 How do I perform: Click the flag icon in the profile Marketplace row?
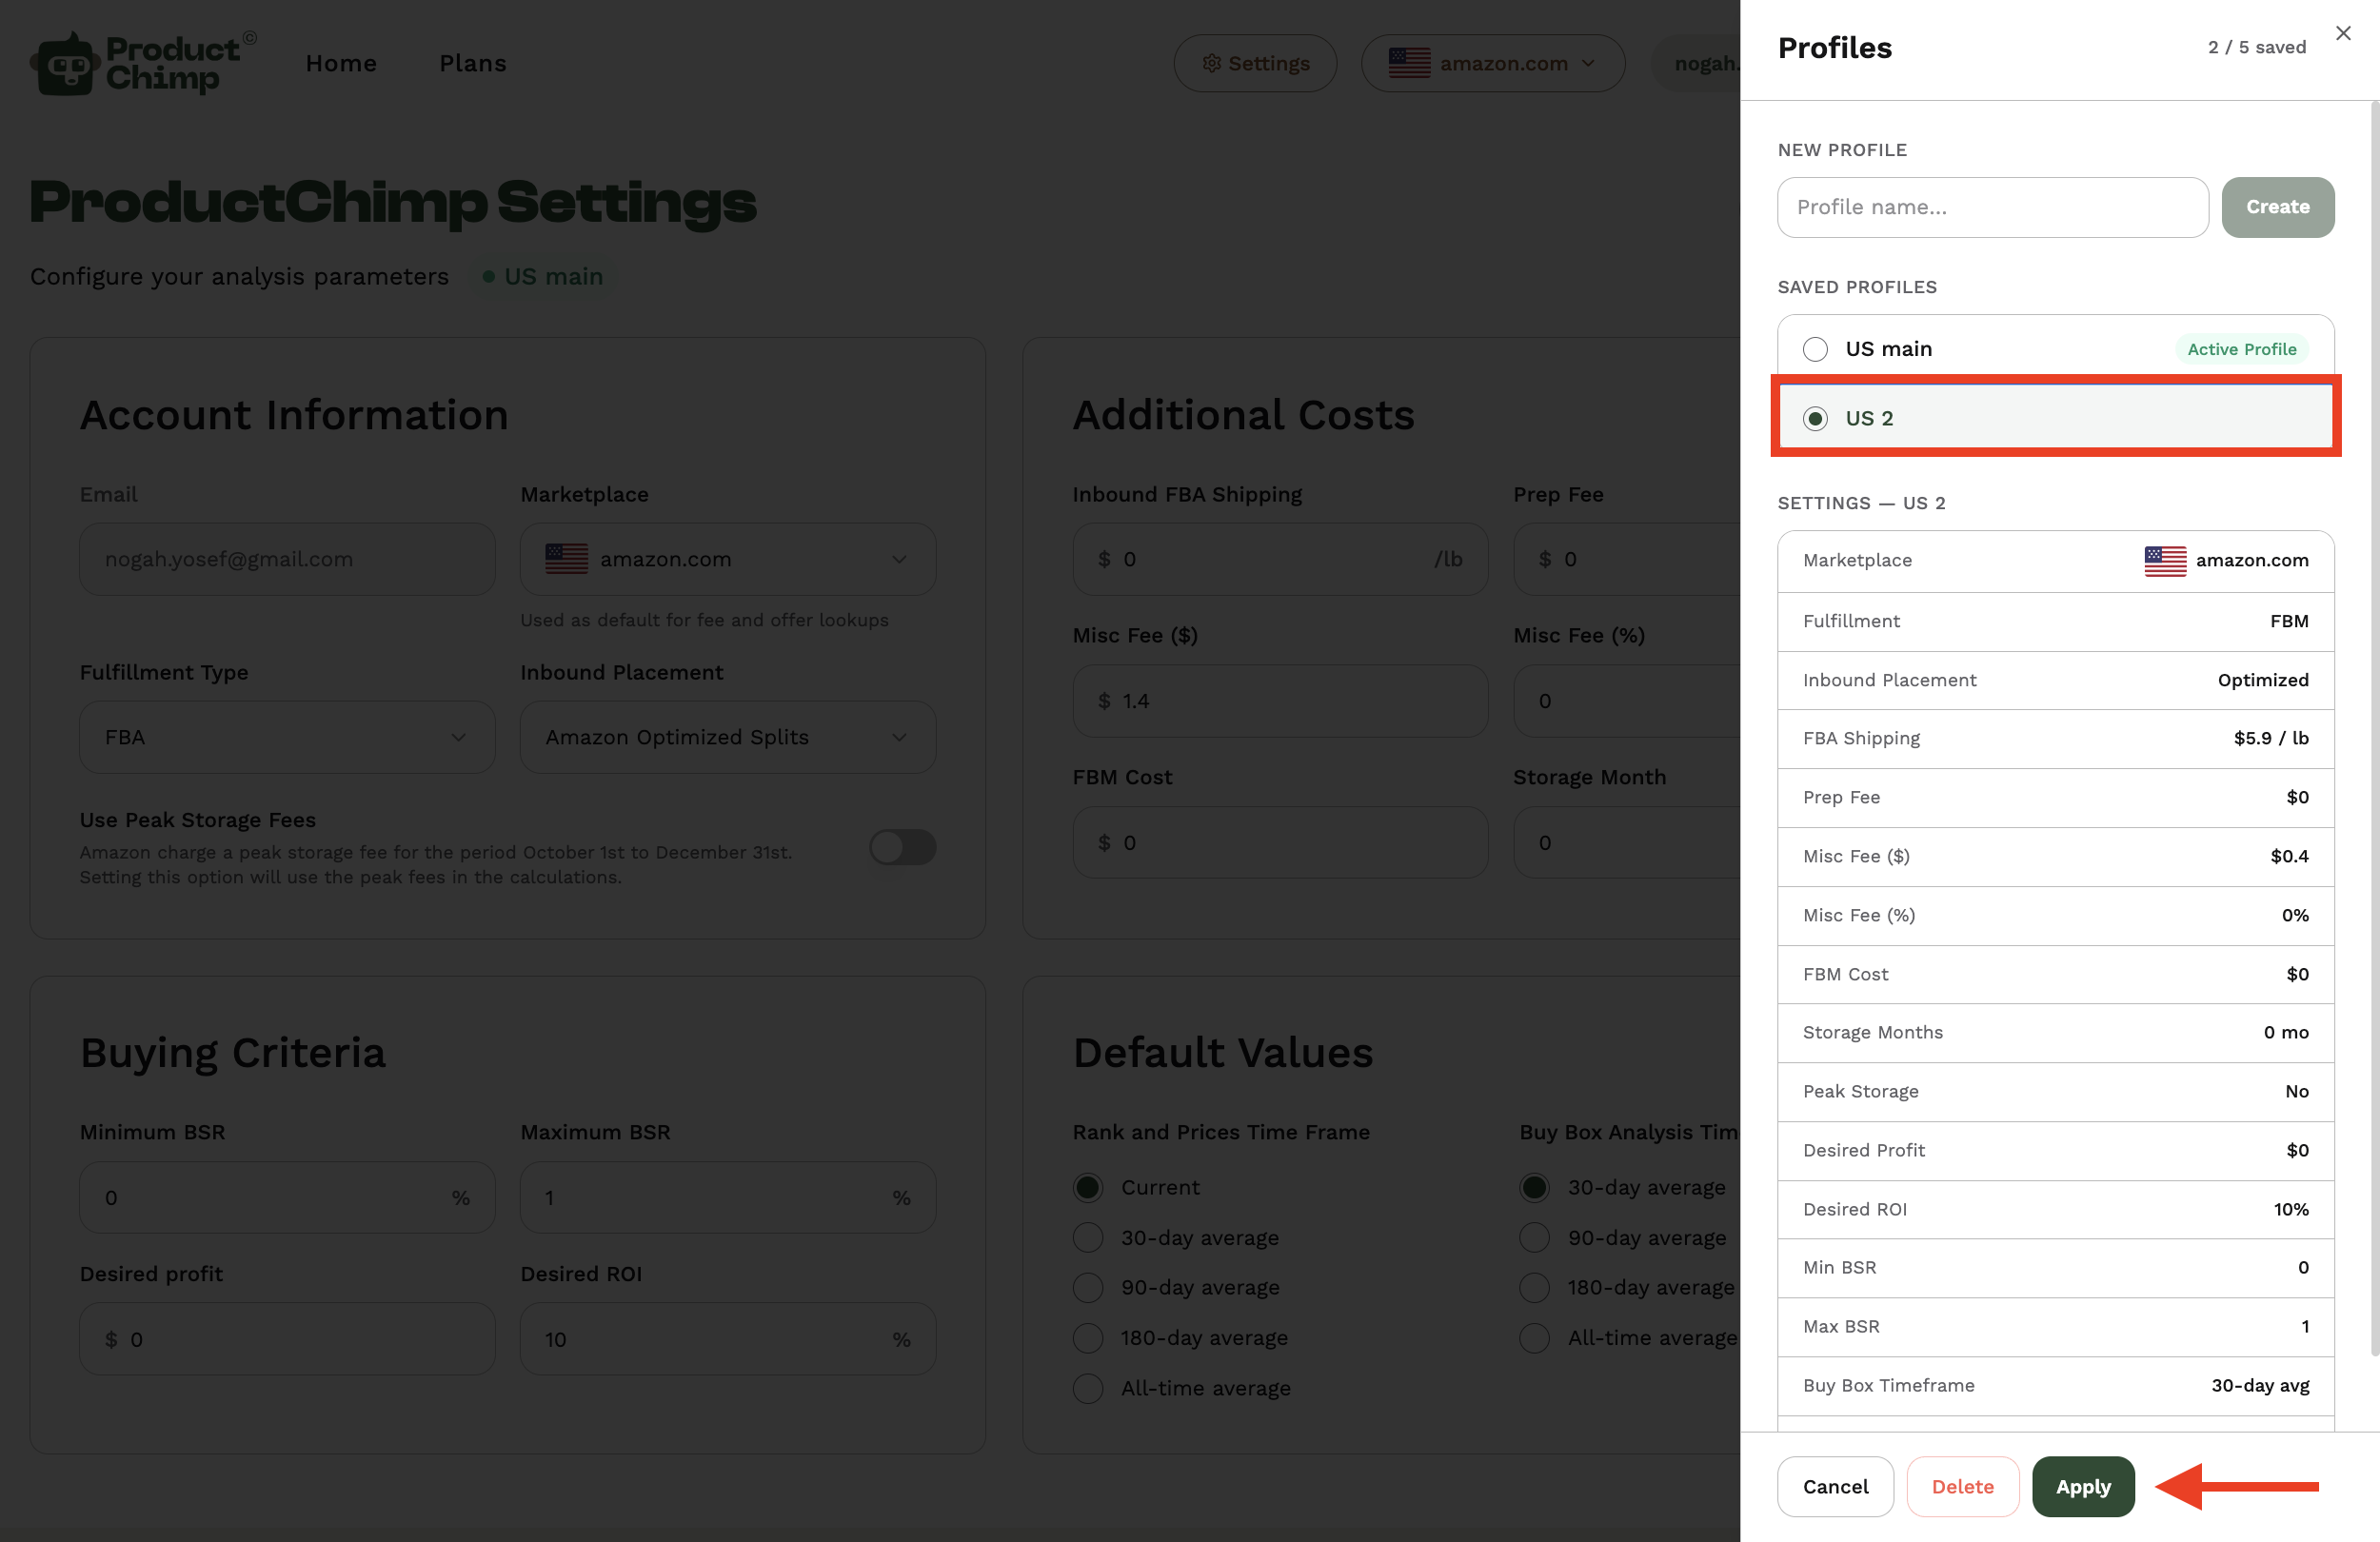pyautogui.click(x=2165, y=561)
